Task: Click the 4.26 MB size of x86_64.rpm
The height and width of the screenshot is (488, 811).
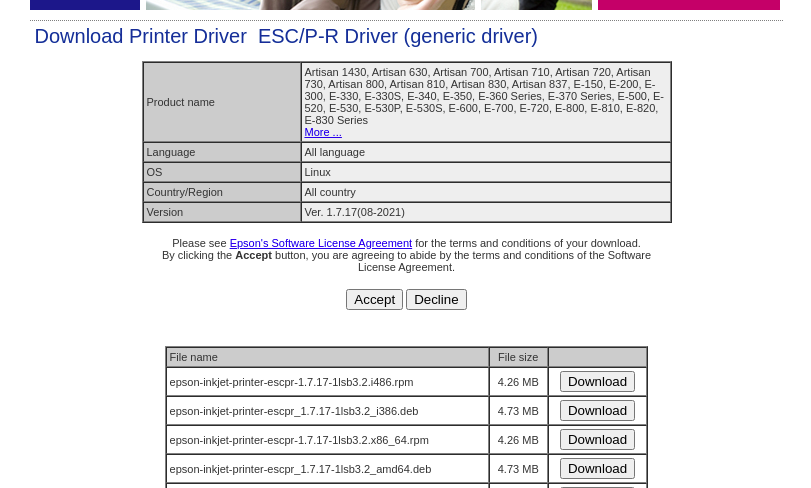Action: pos(518,440)
